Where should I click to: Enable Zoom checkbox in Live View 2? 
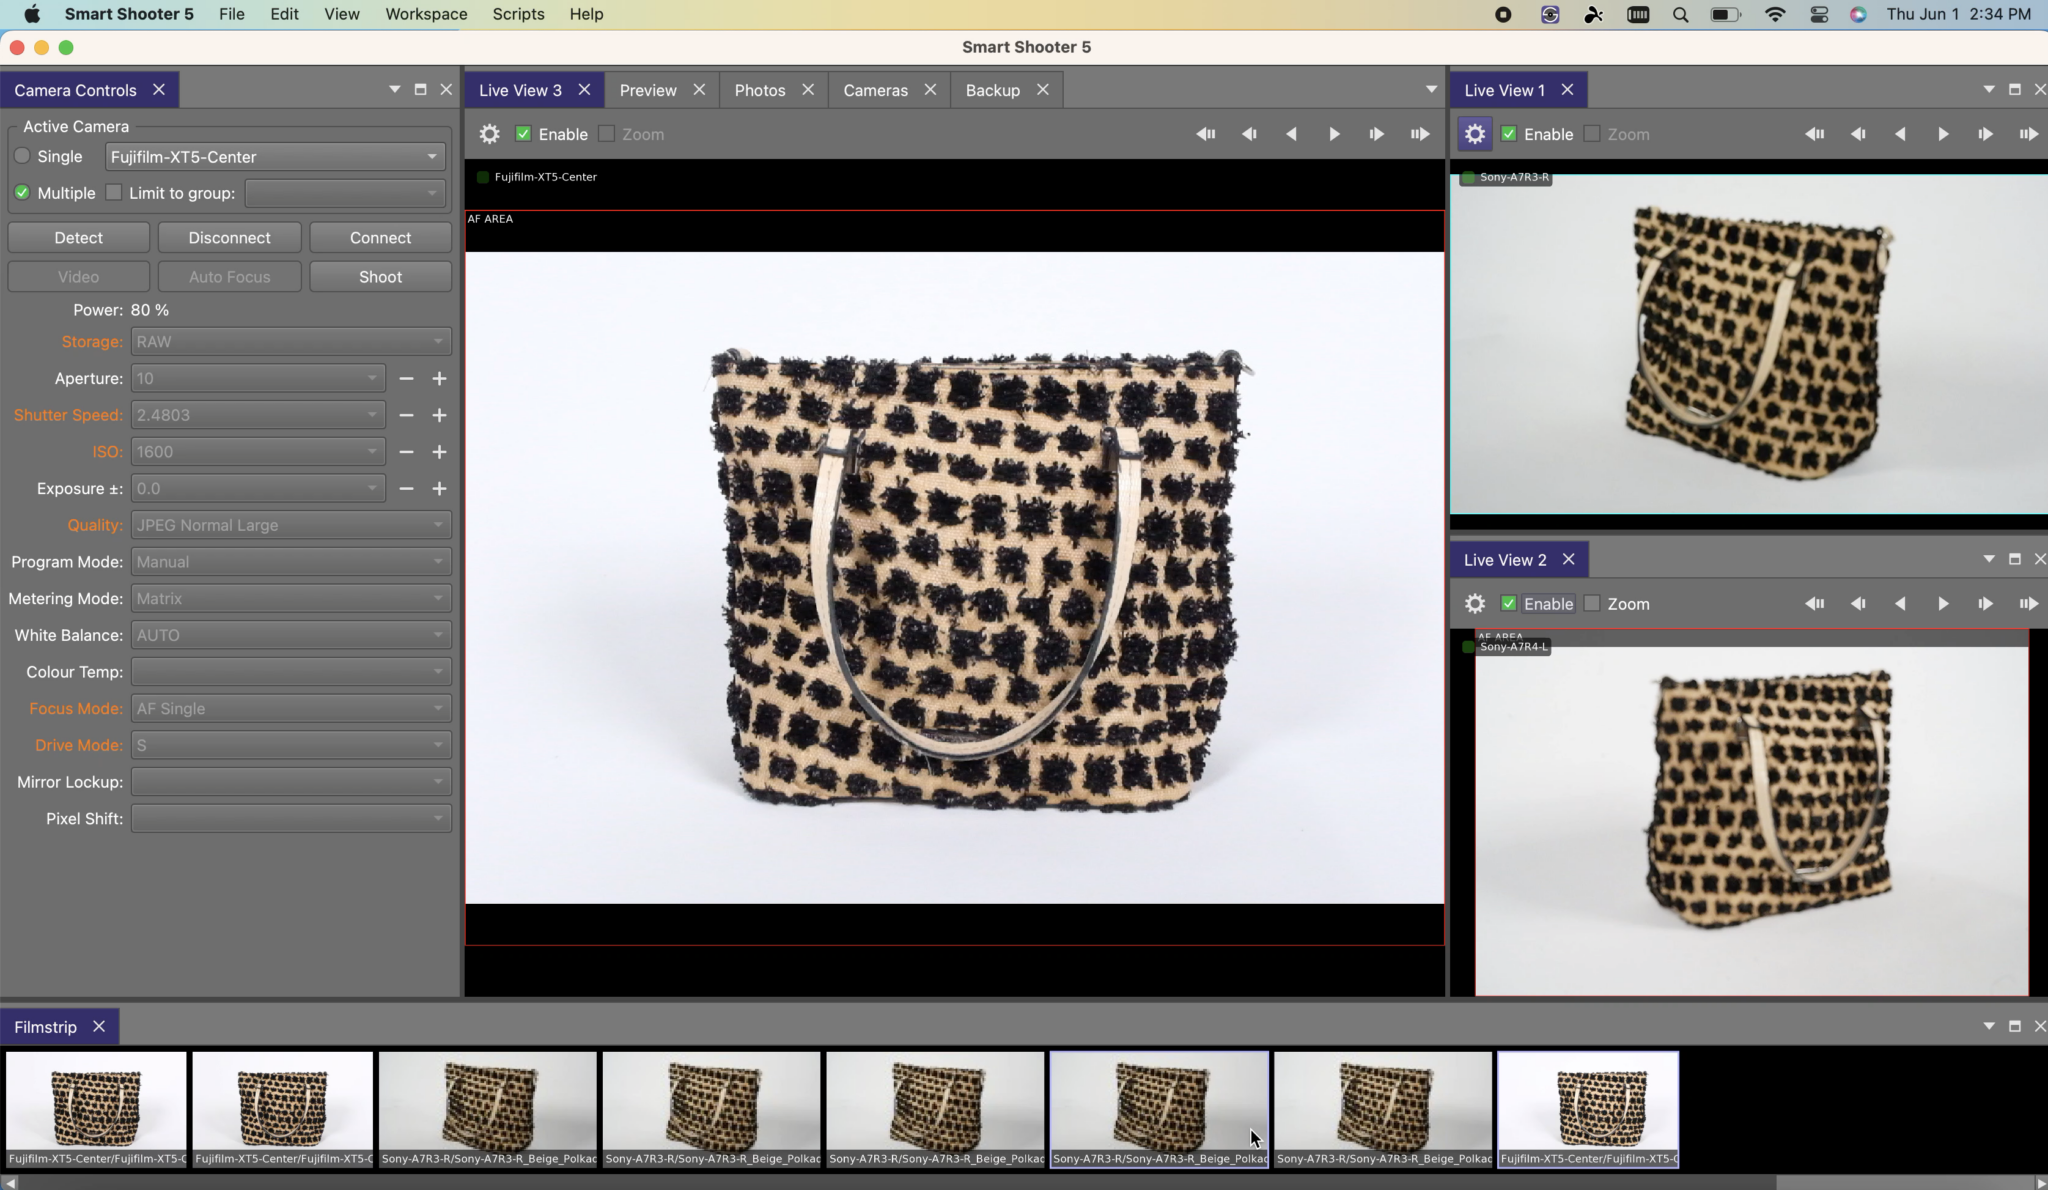1592,604
